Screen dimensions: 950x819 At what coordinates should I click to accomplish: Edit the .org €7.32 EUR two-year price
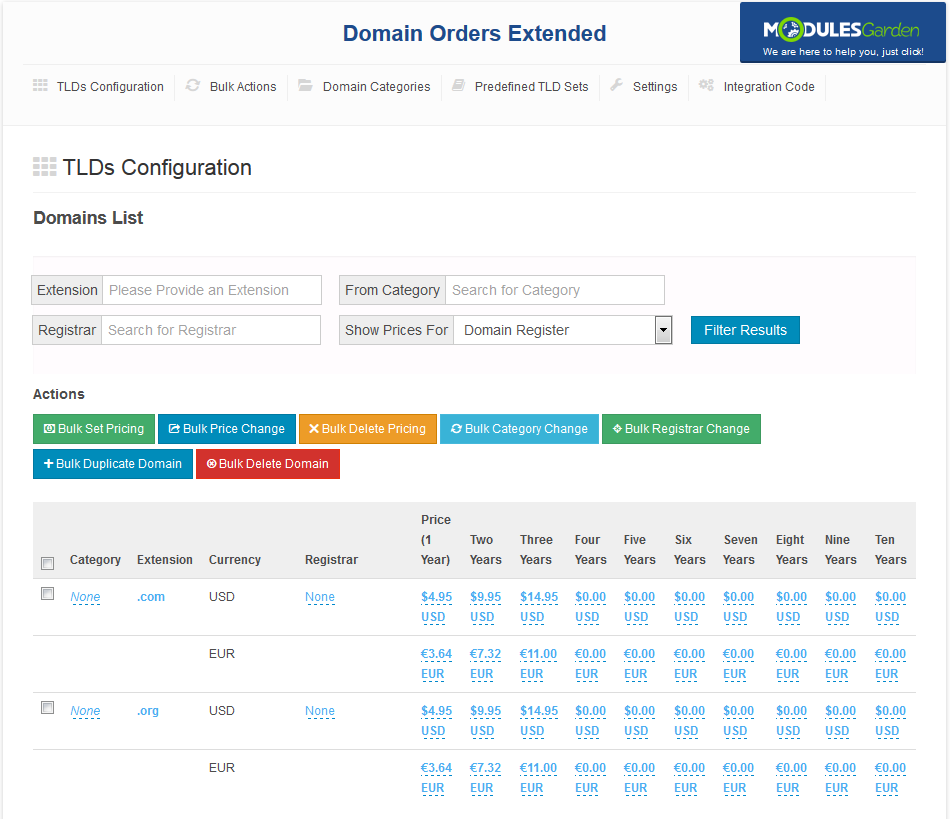485,777
